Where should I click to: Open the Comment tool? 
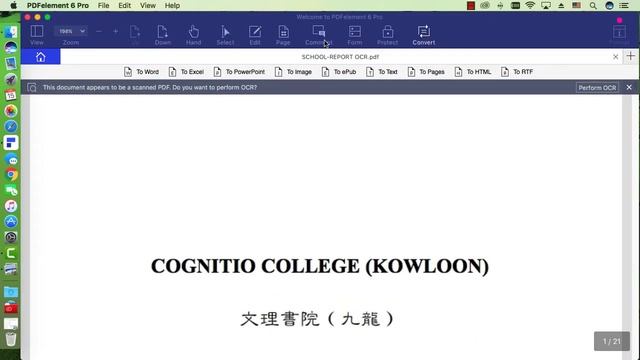click(x=318, y=35)
